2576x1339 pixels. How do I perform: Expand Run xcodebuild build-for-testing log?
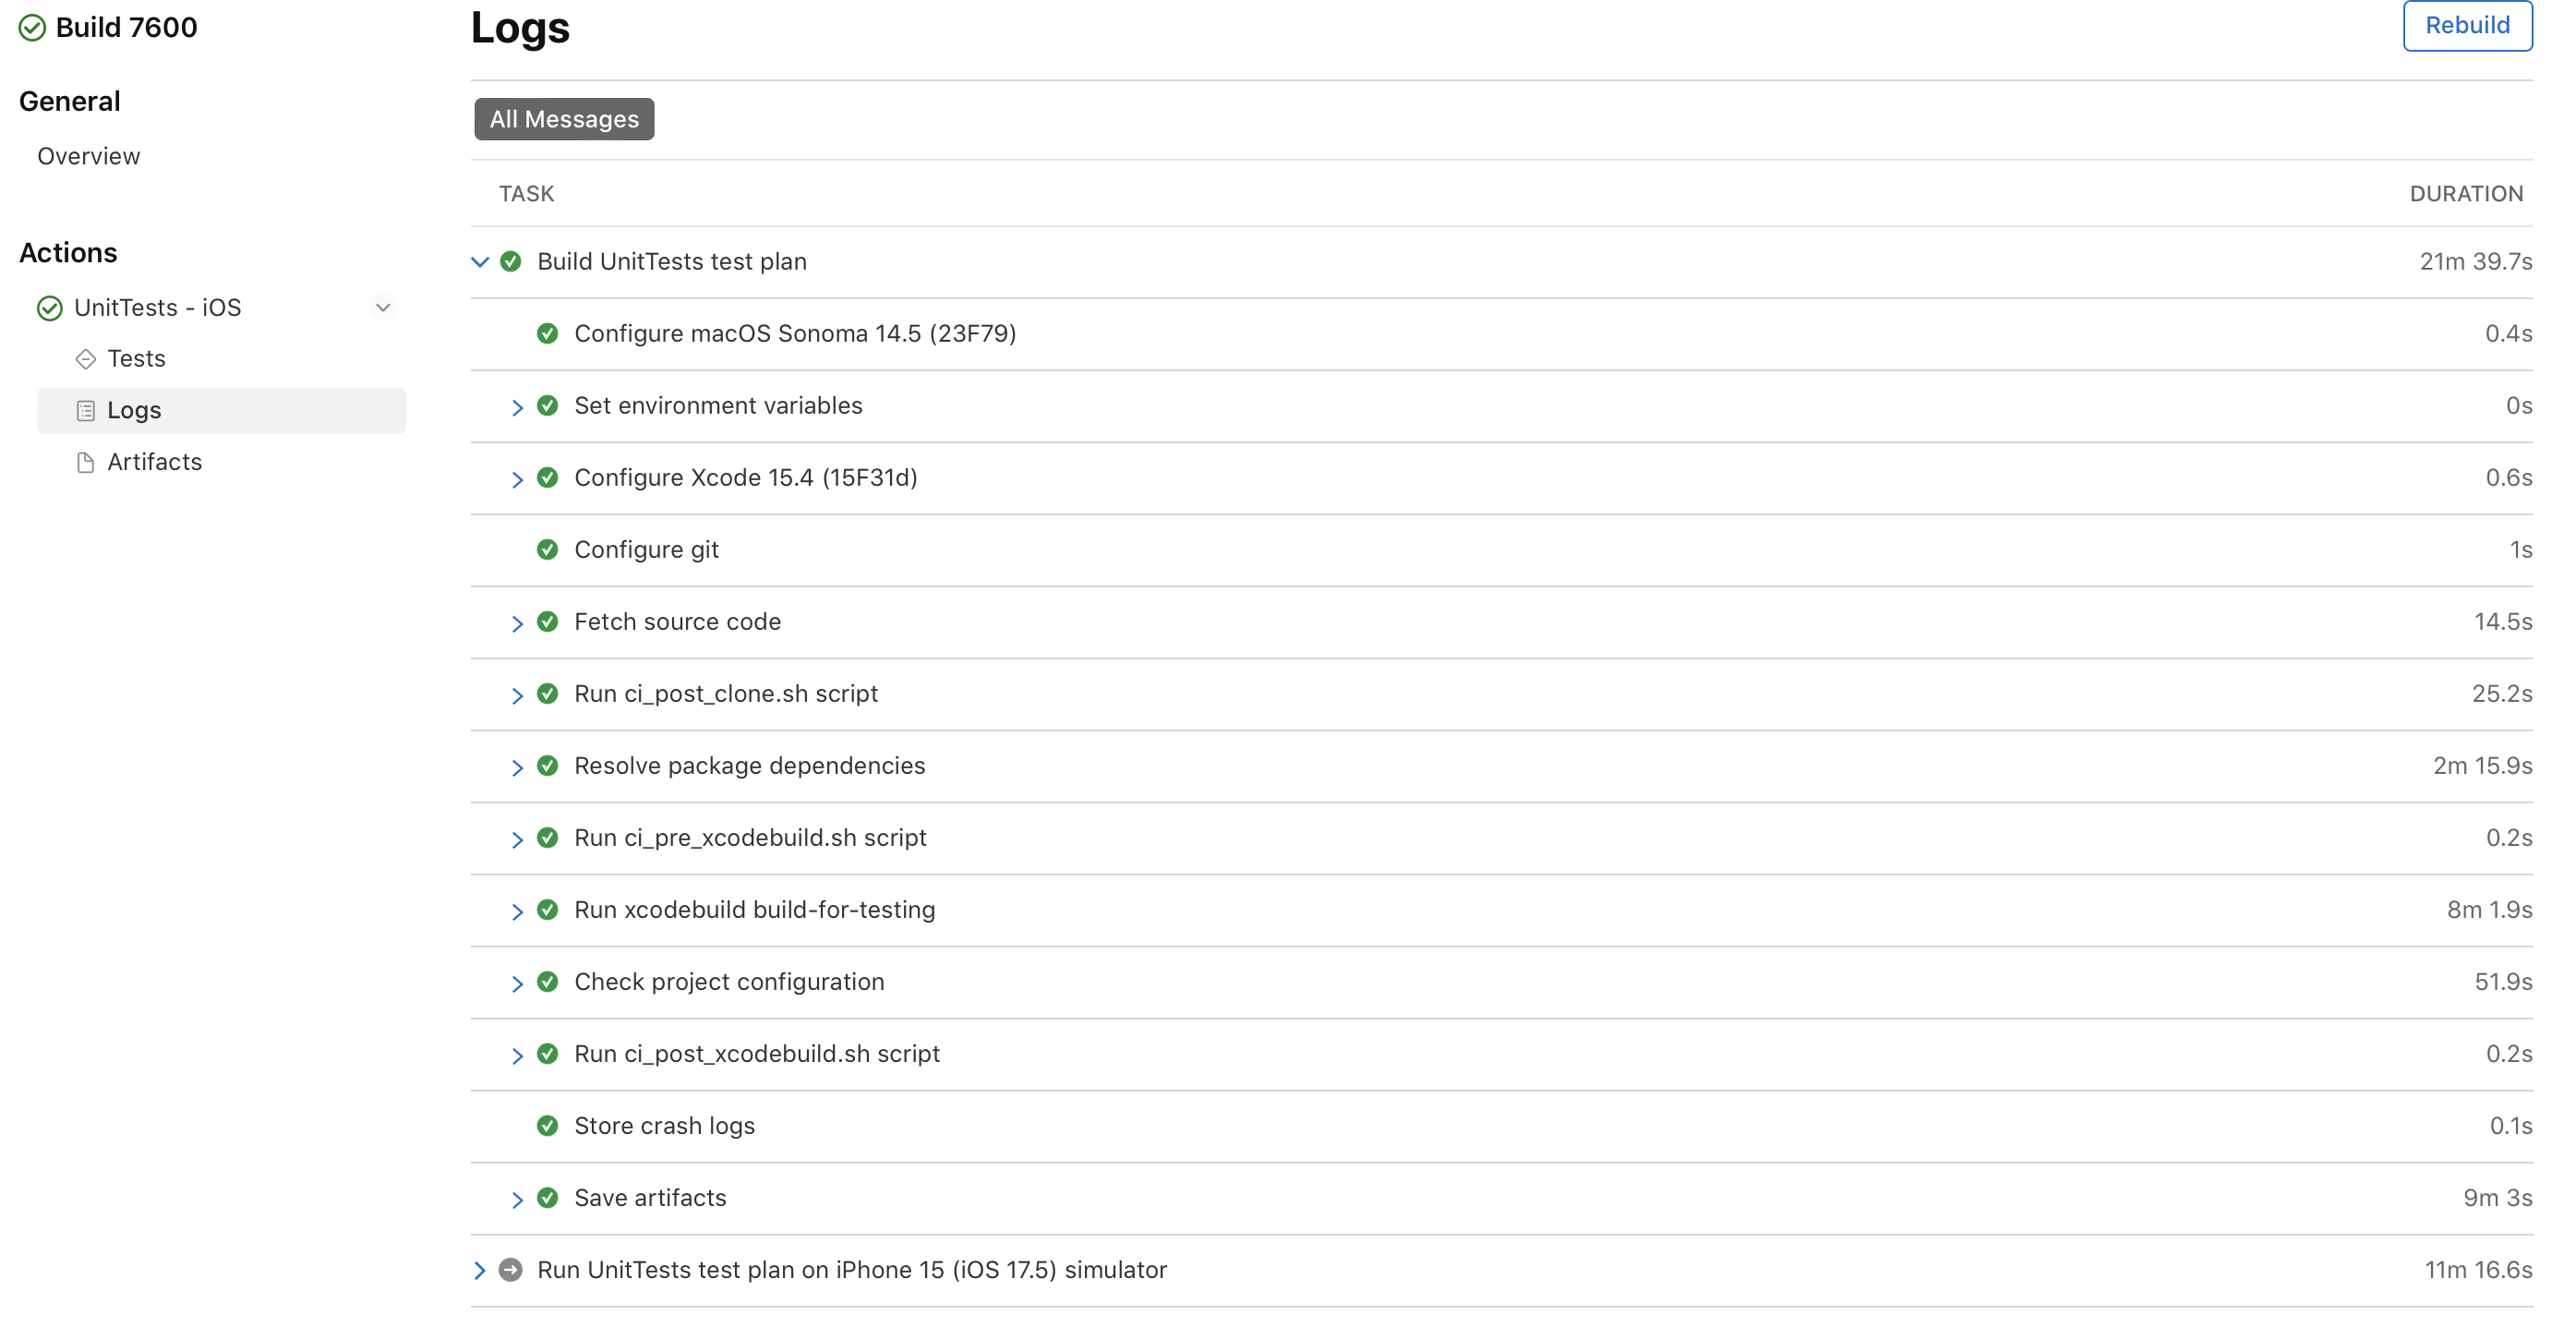[x=517, y=911]
